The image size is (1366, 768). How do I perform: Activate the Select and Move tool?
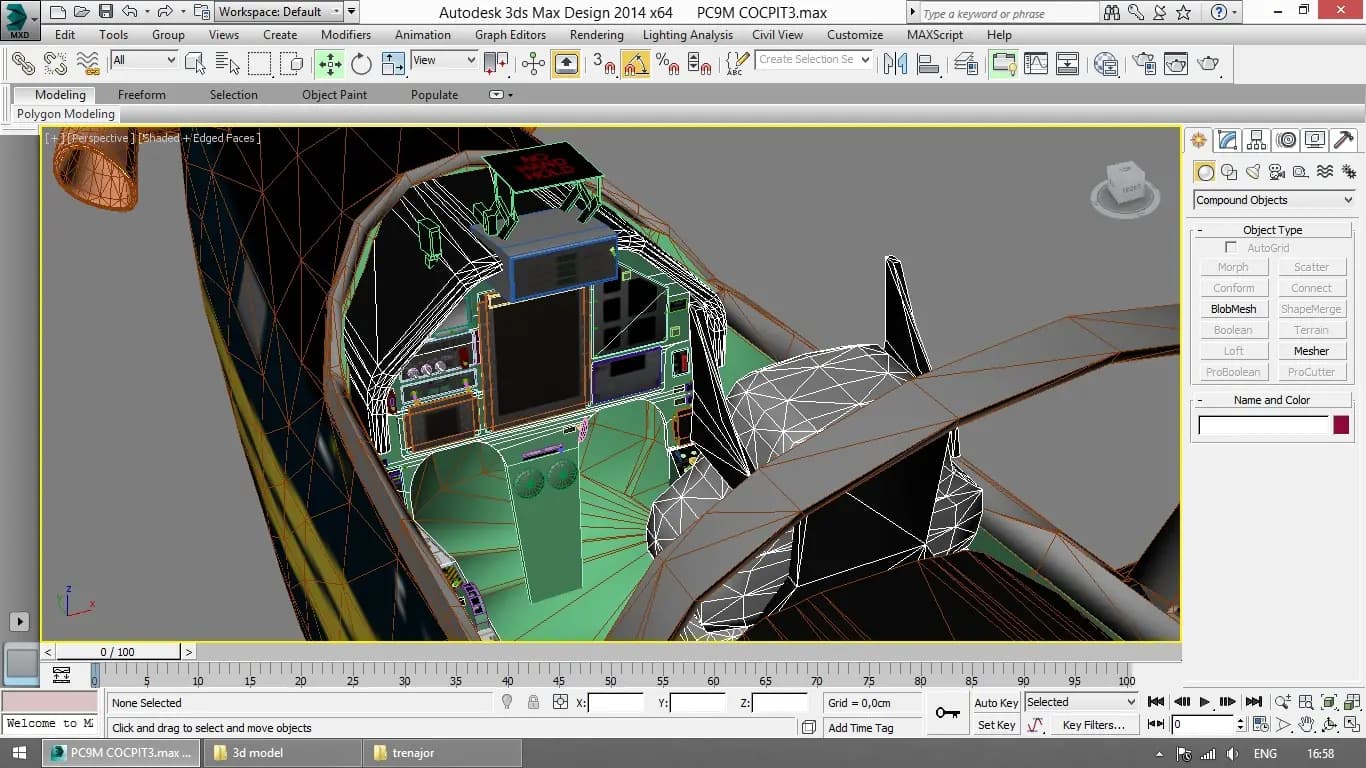[329, 64]
